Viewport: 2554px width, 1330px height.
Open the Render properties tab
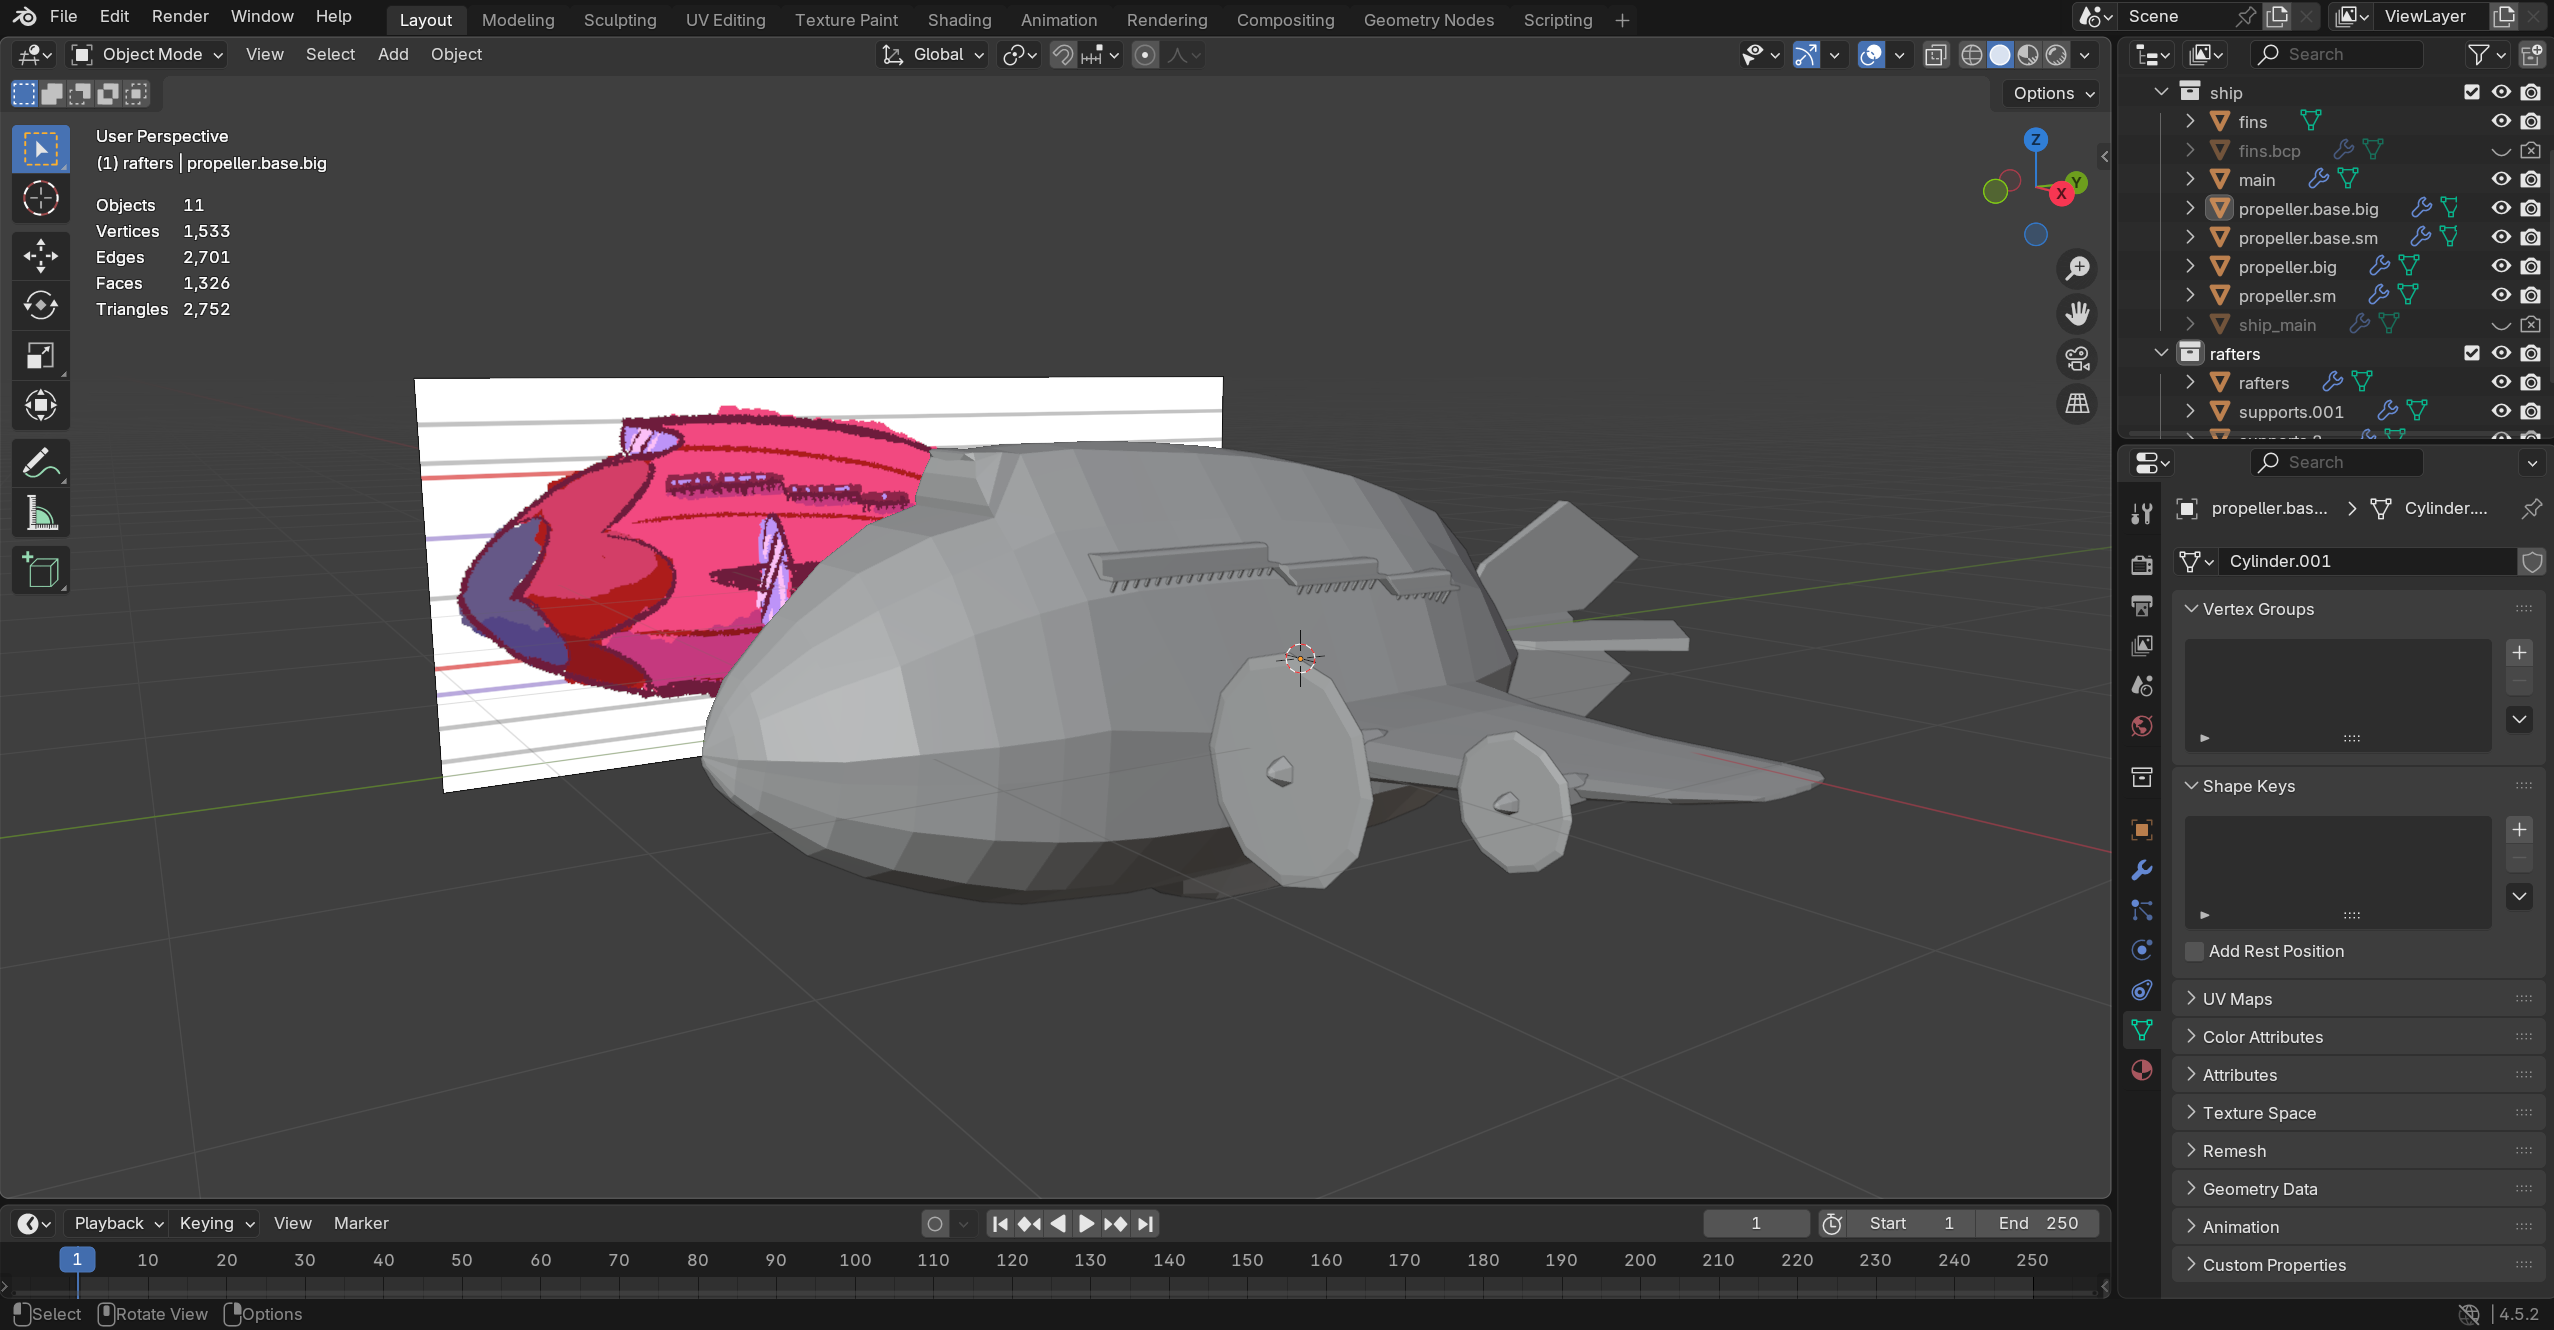(x=2141, y=565)
